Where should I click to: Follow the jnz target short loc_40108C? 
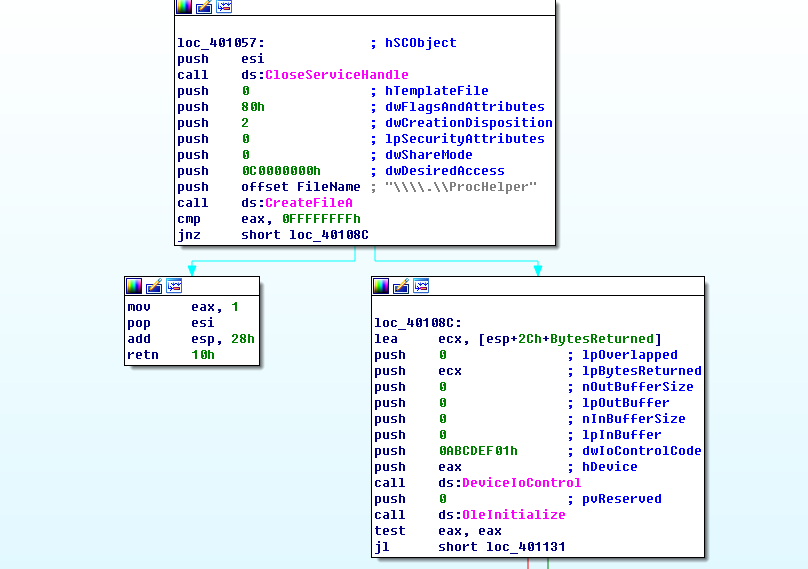pyautogui.click(x=305, y=235)
